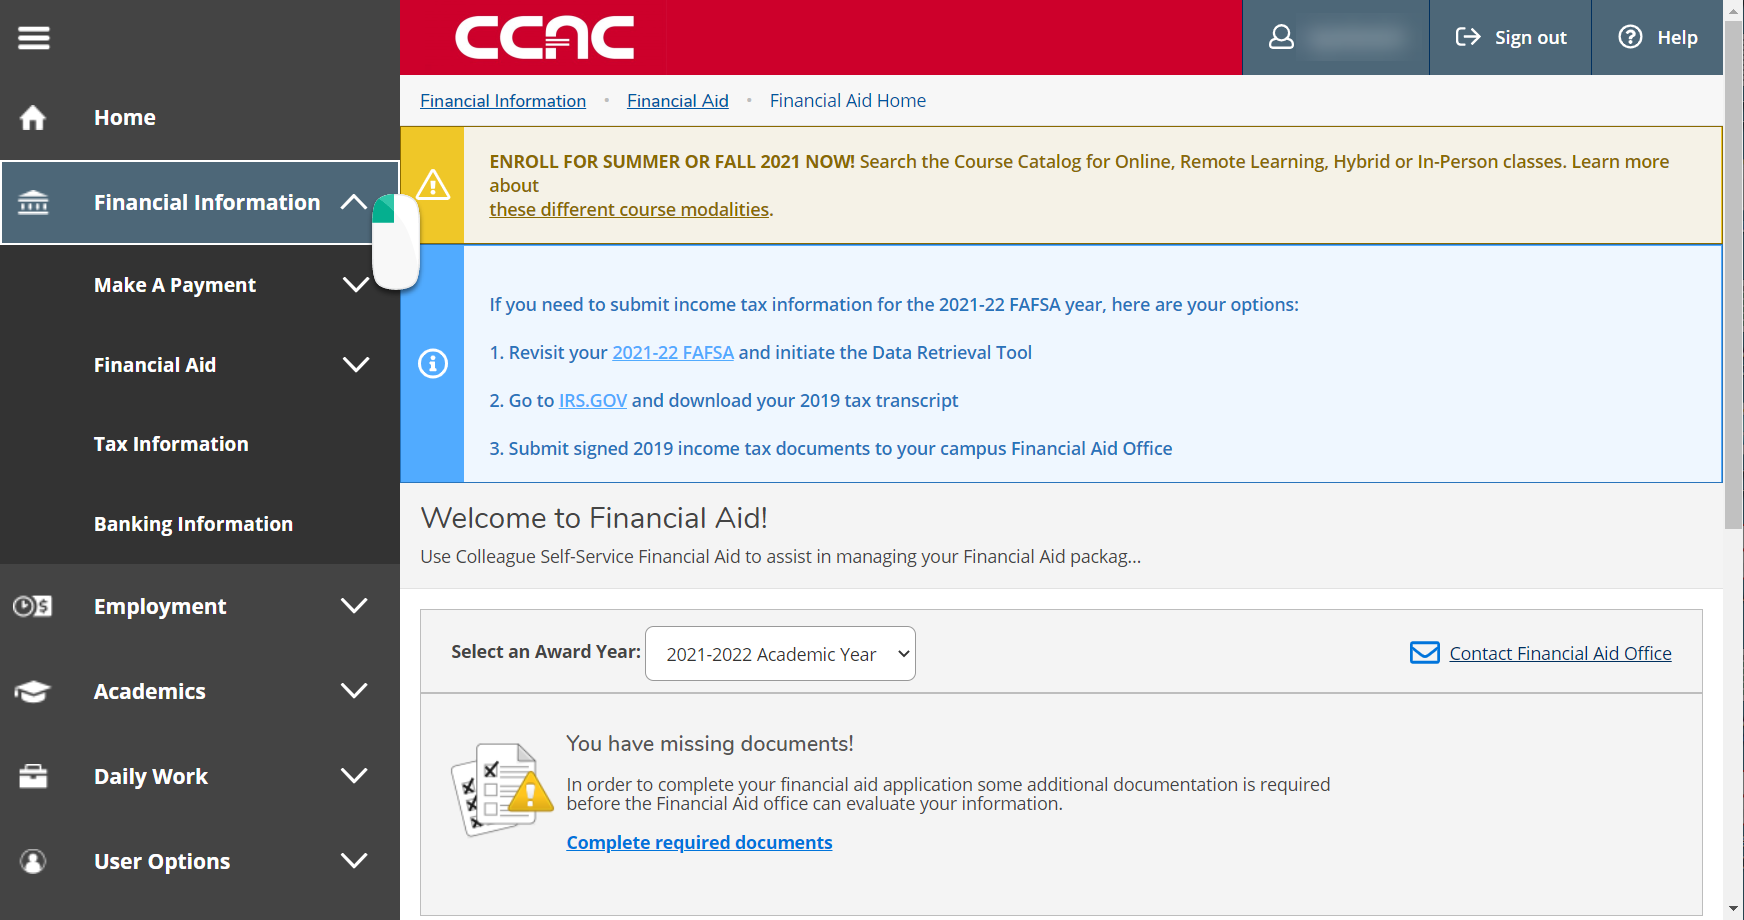Select the Financial Information bank icon
This screenshot has width=1744, height=920.
[33, 202]
